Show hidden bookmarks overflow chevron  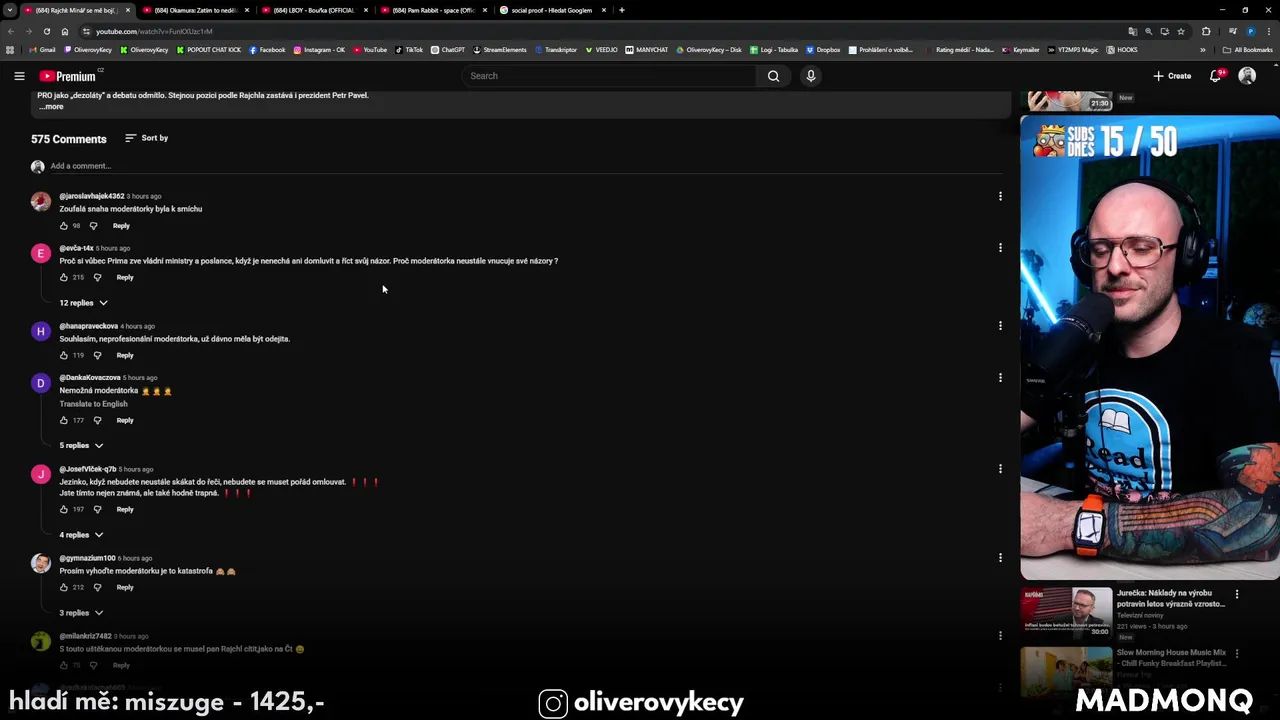tap(1203, 50)
